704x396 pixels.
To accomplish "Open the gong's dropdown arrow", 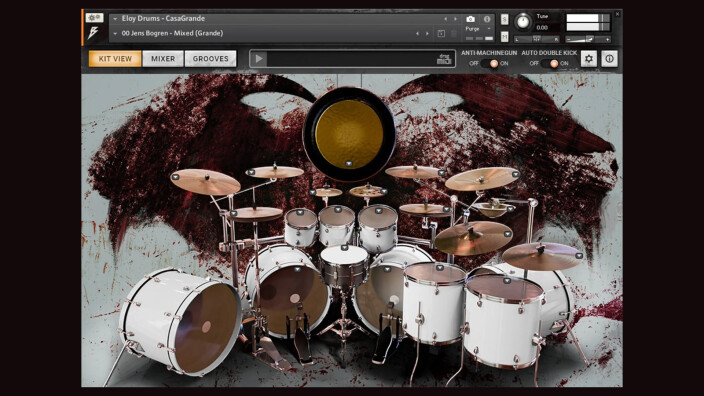I will point(349,163).
